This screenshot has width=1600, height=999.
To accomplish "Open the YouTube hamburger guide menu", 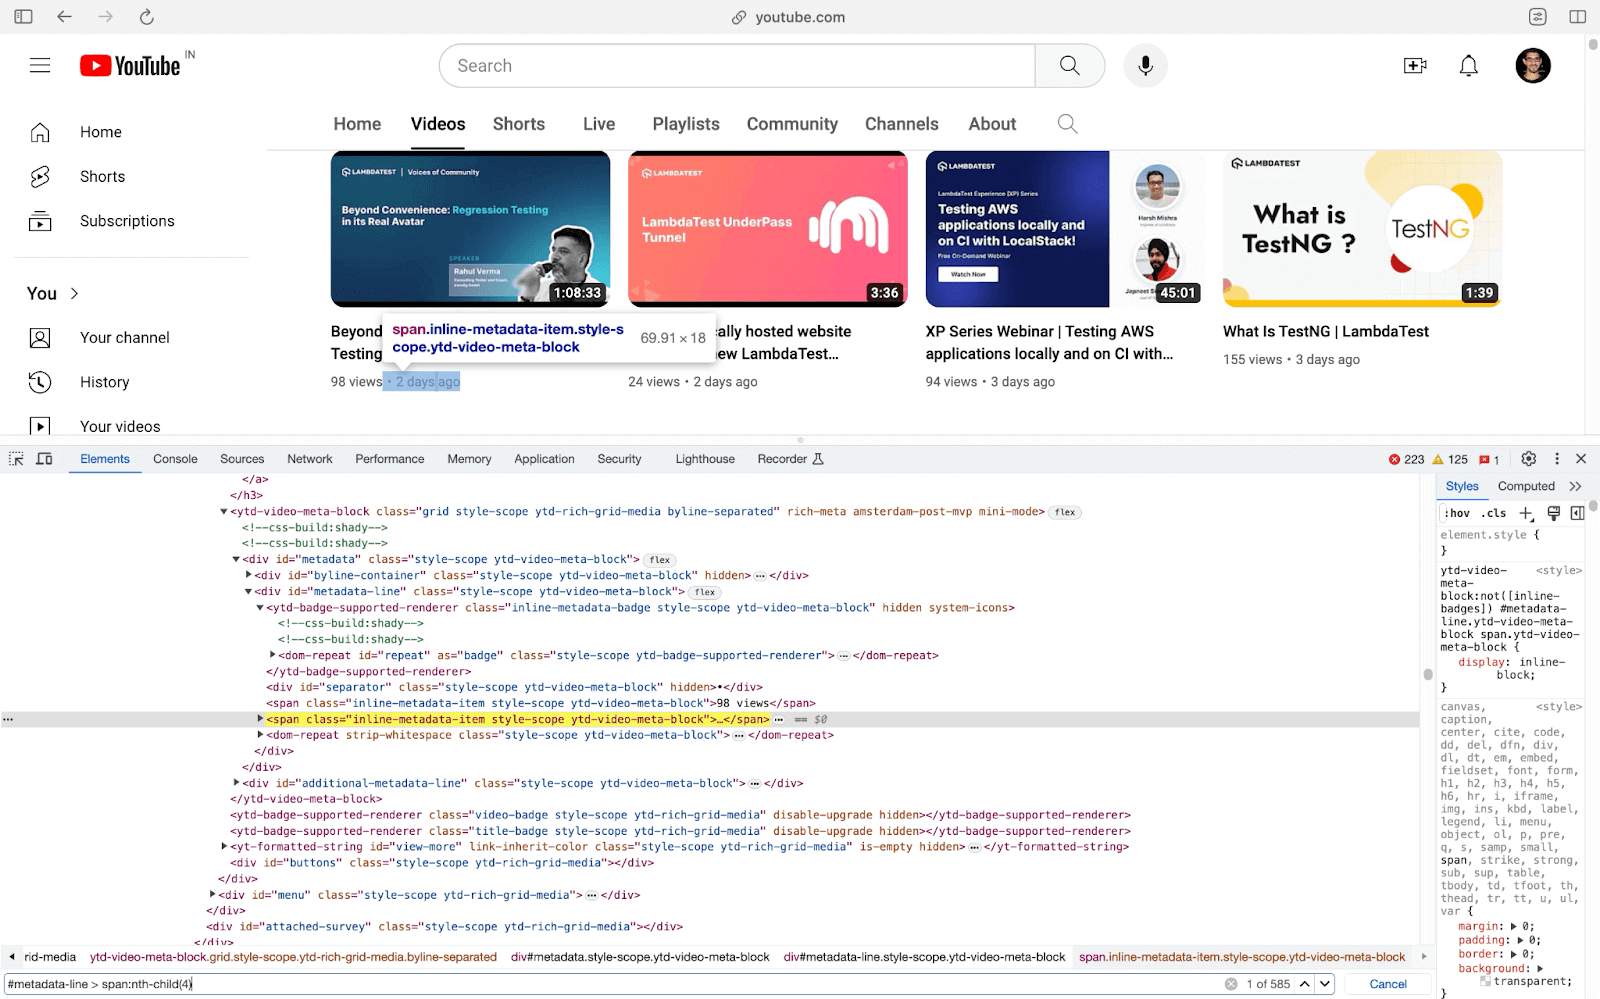I will (40, 66).
